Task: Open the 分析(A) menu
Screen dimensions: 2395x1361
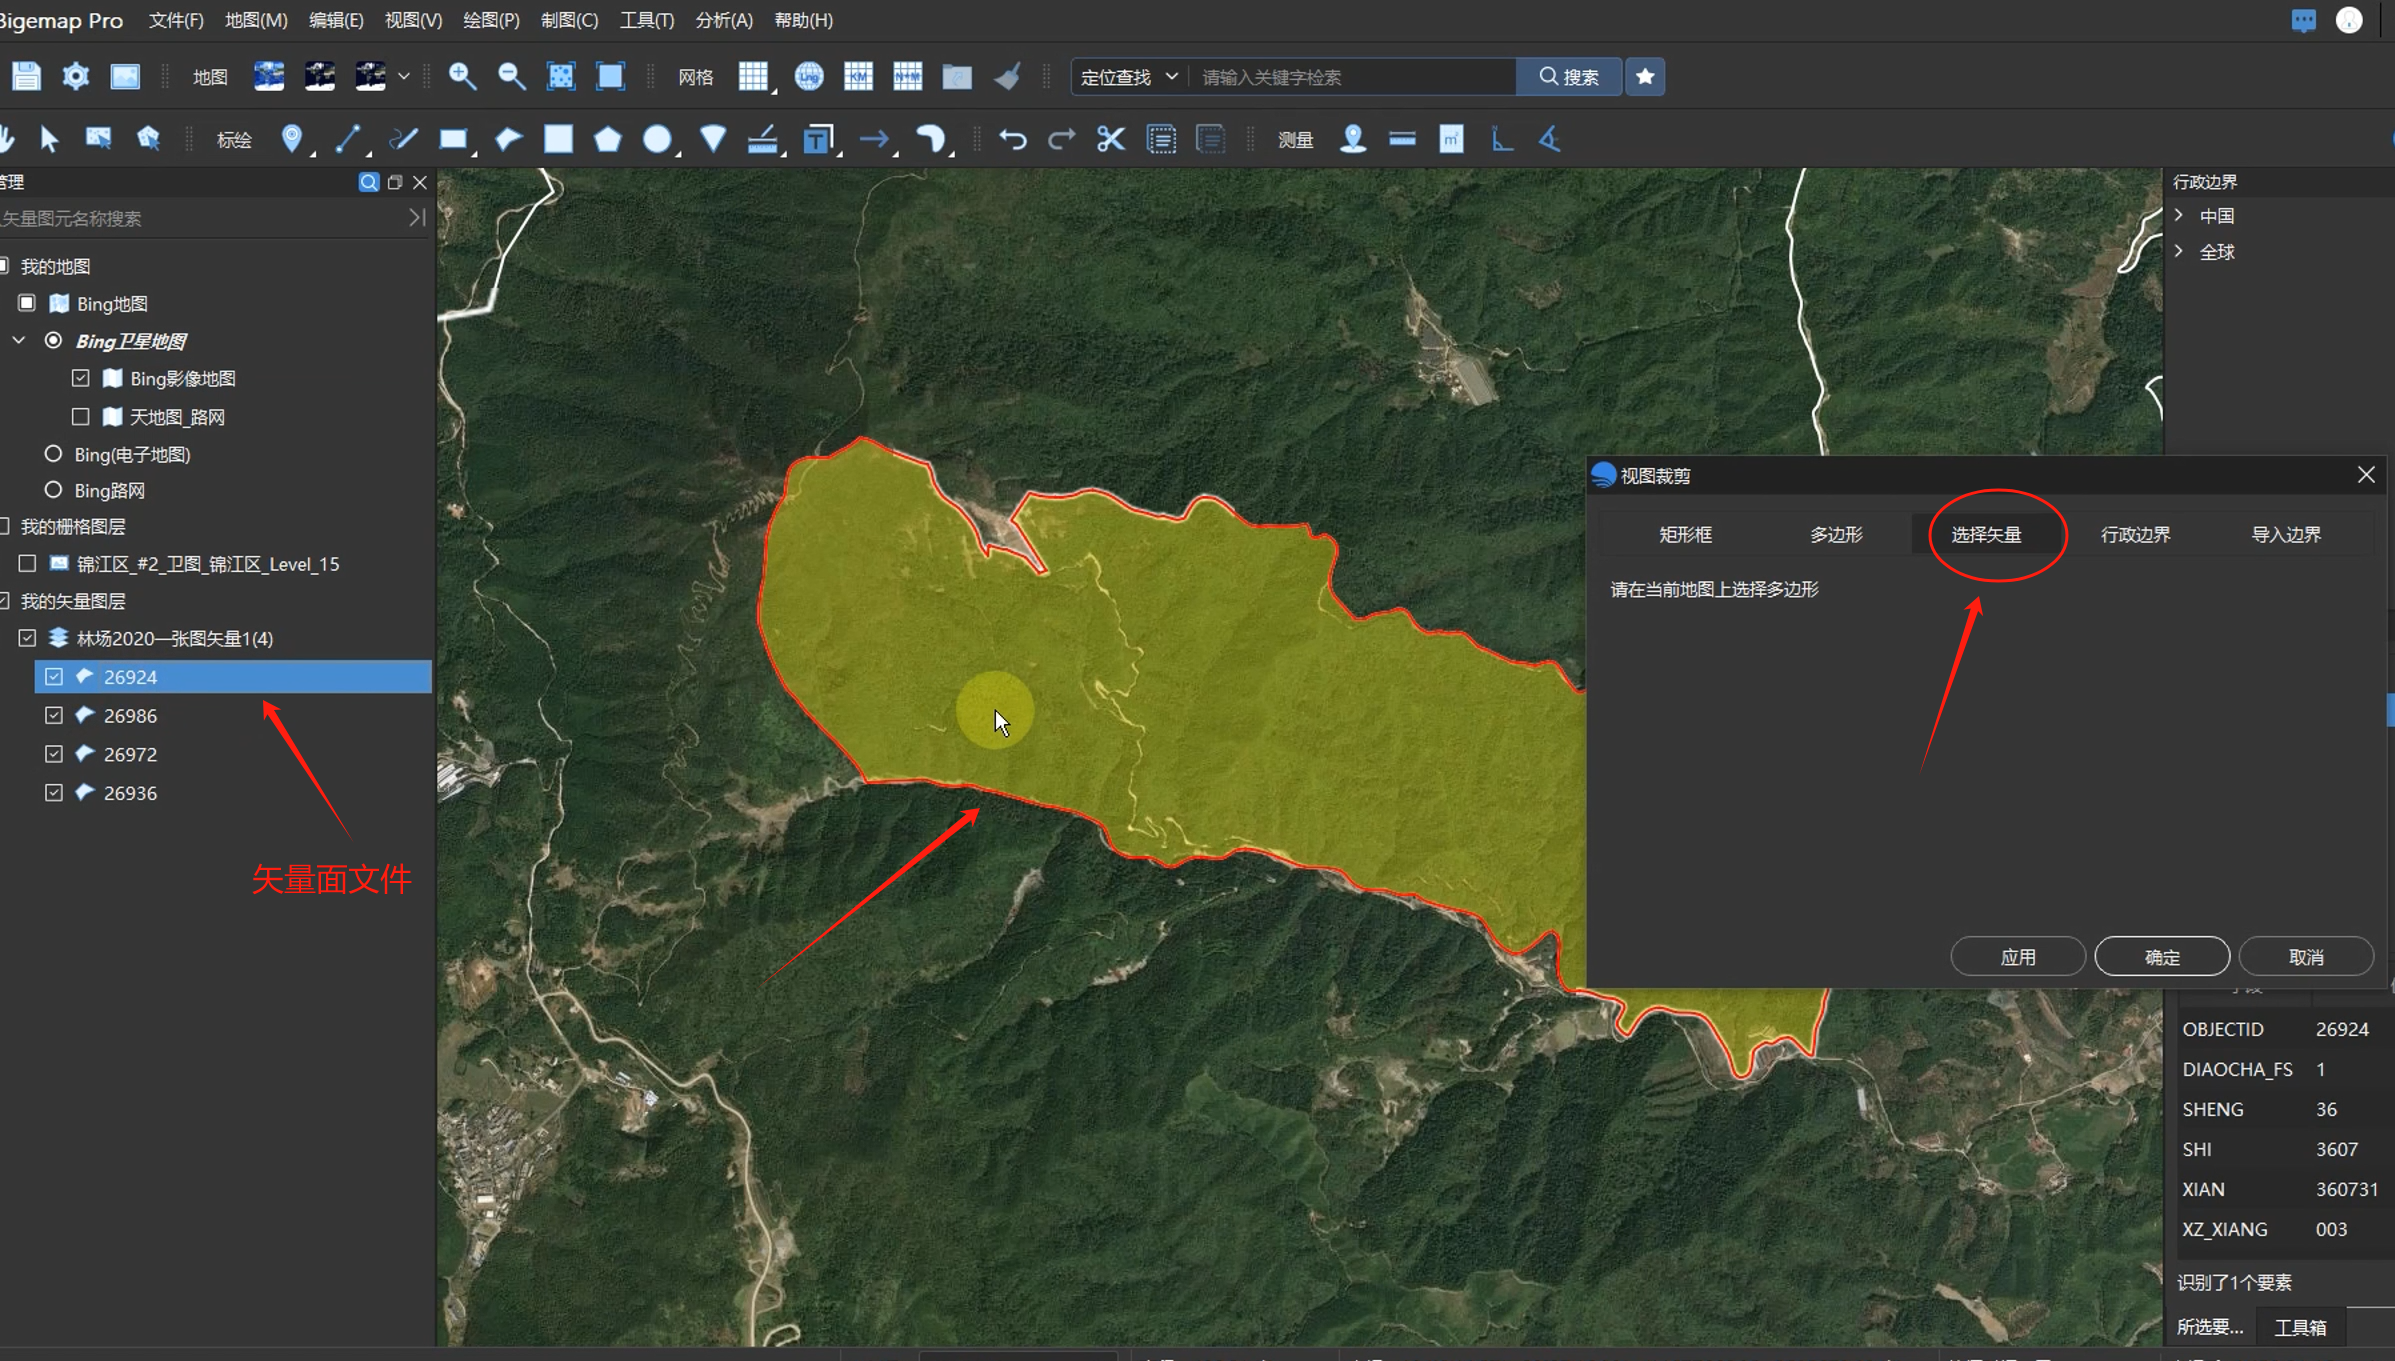Action: pyautogui.click(x=723, y=19)
